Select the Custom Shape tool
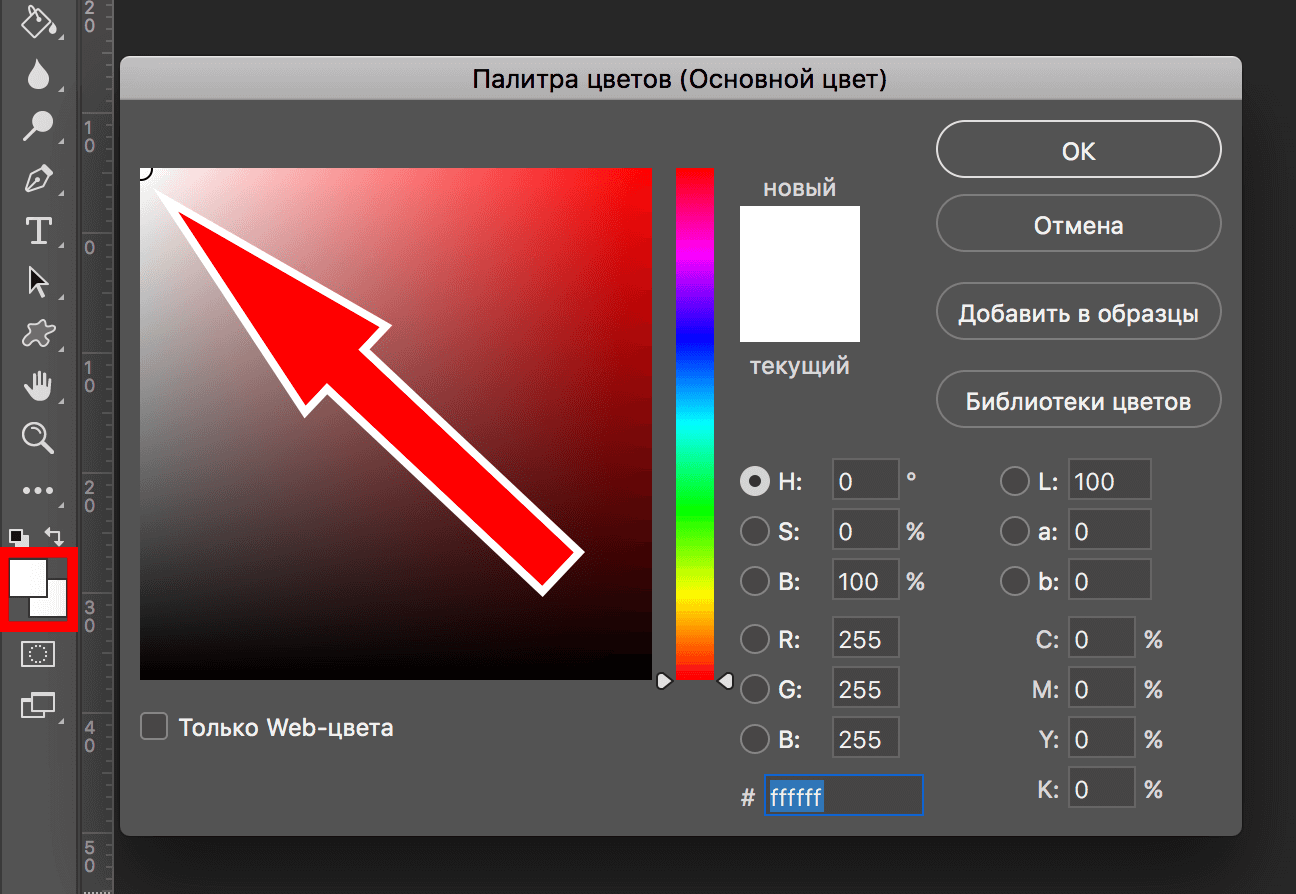This screenshot has height=894, width=1296. tap(37, 333)
